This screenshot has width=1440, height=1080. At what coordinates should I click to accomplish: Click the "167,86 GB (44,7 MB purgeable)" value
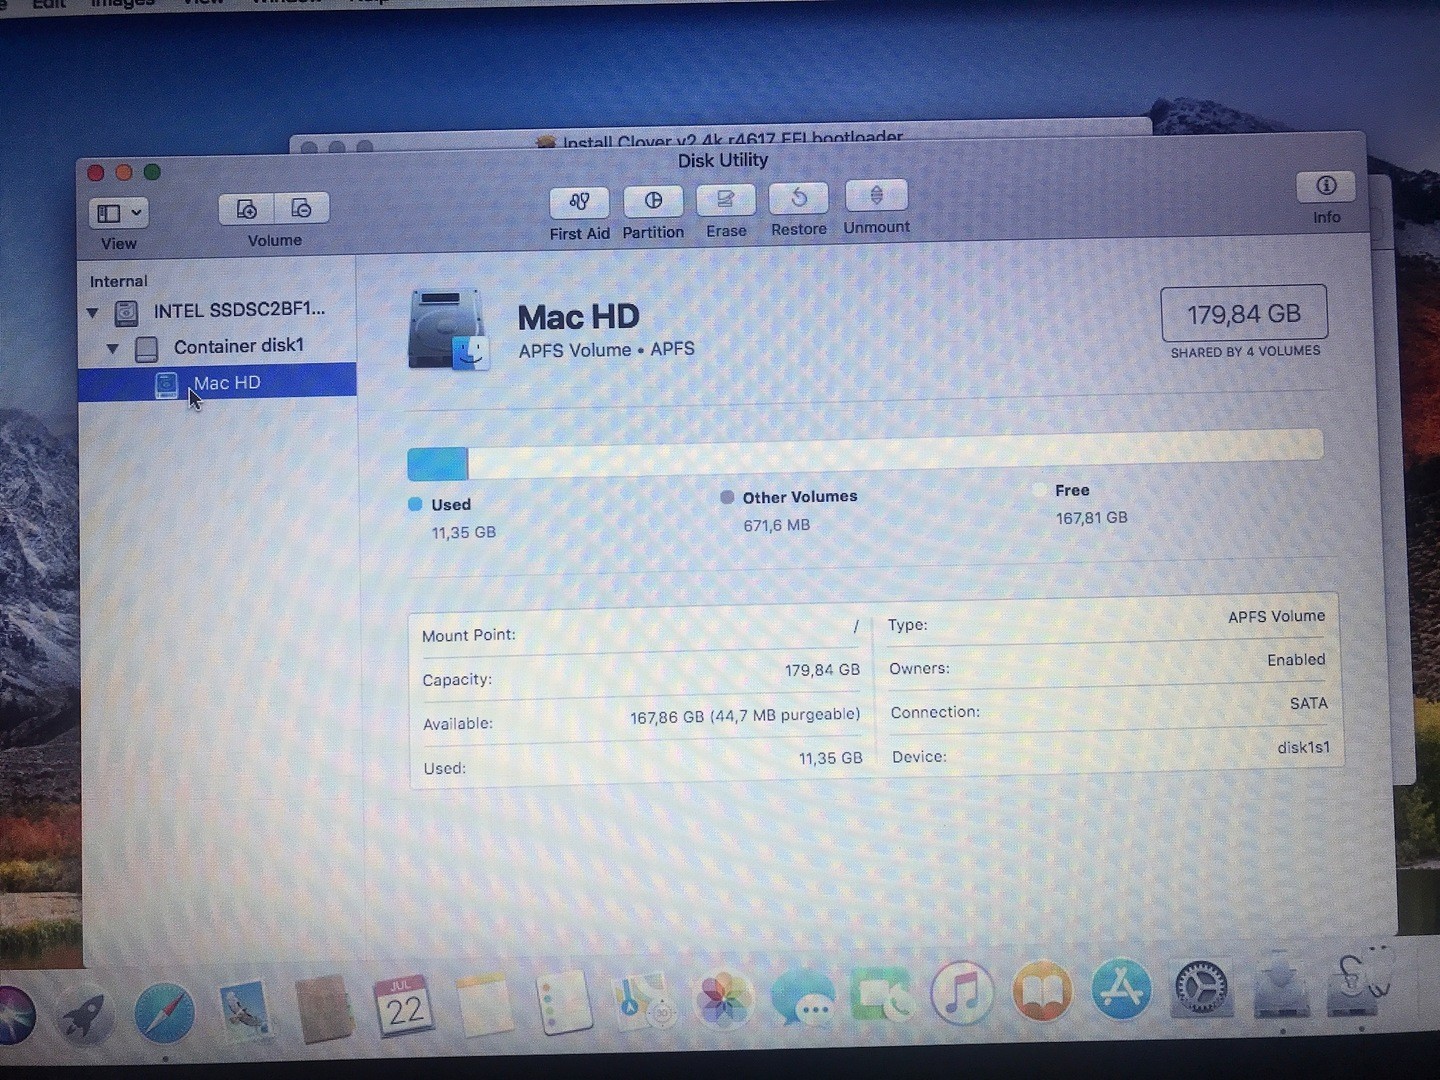[x=745, y=716]
